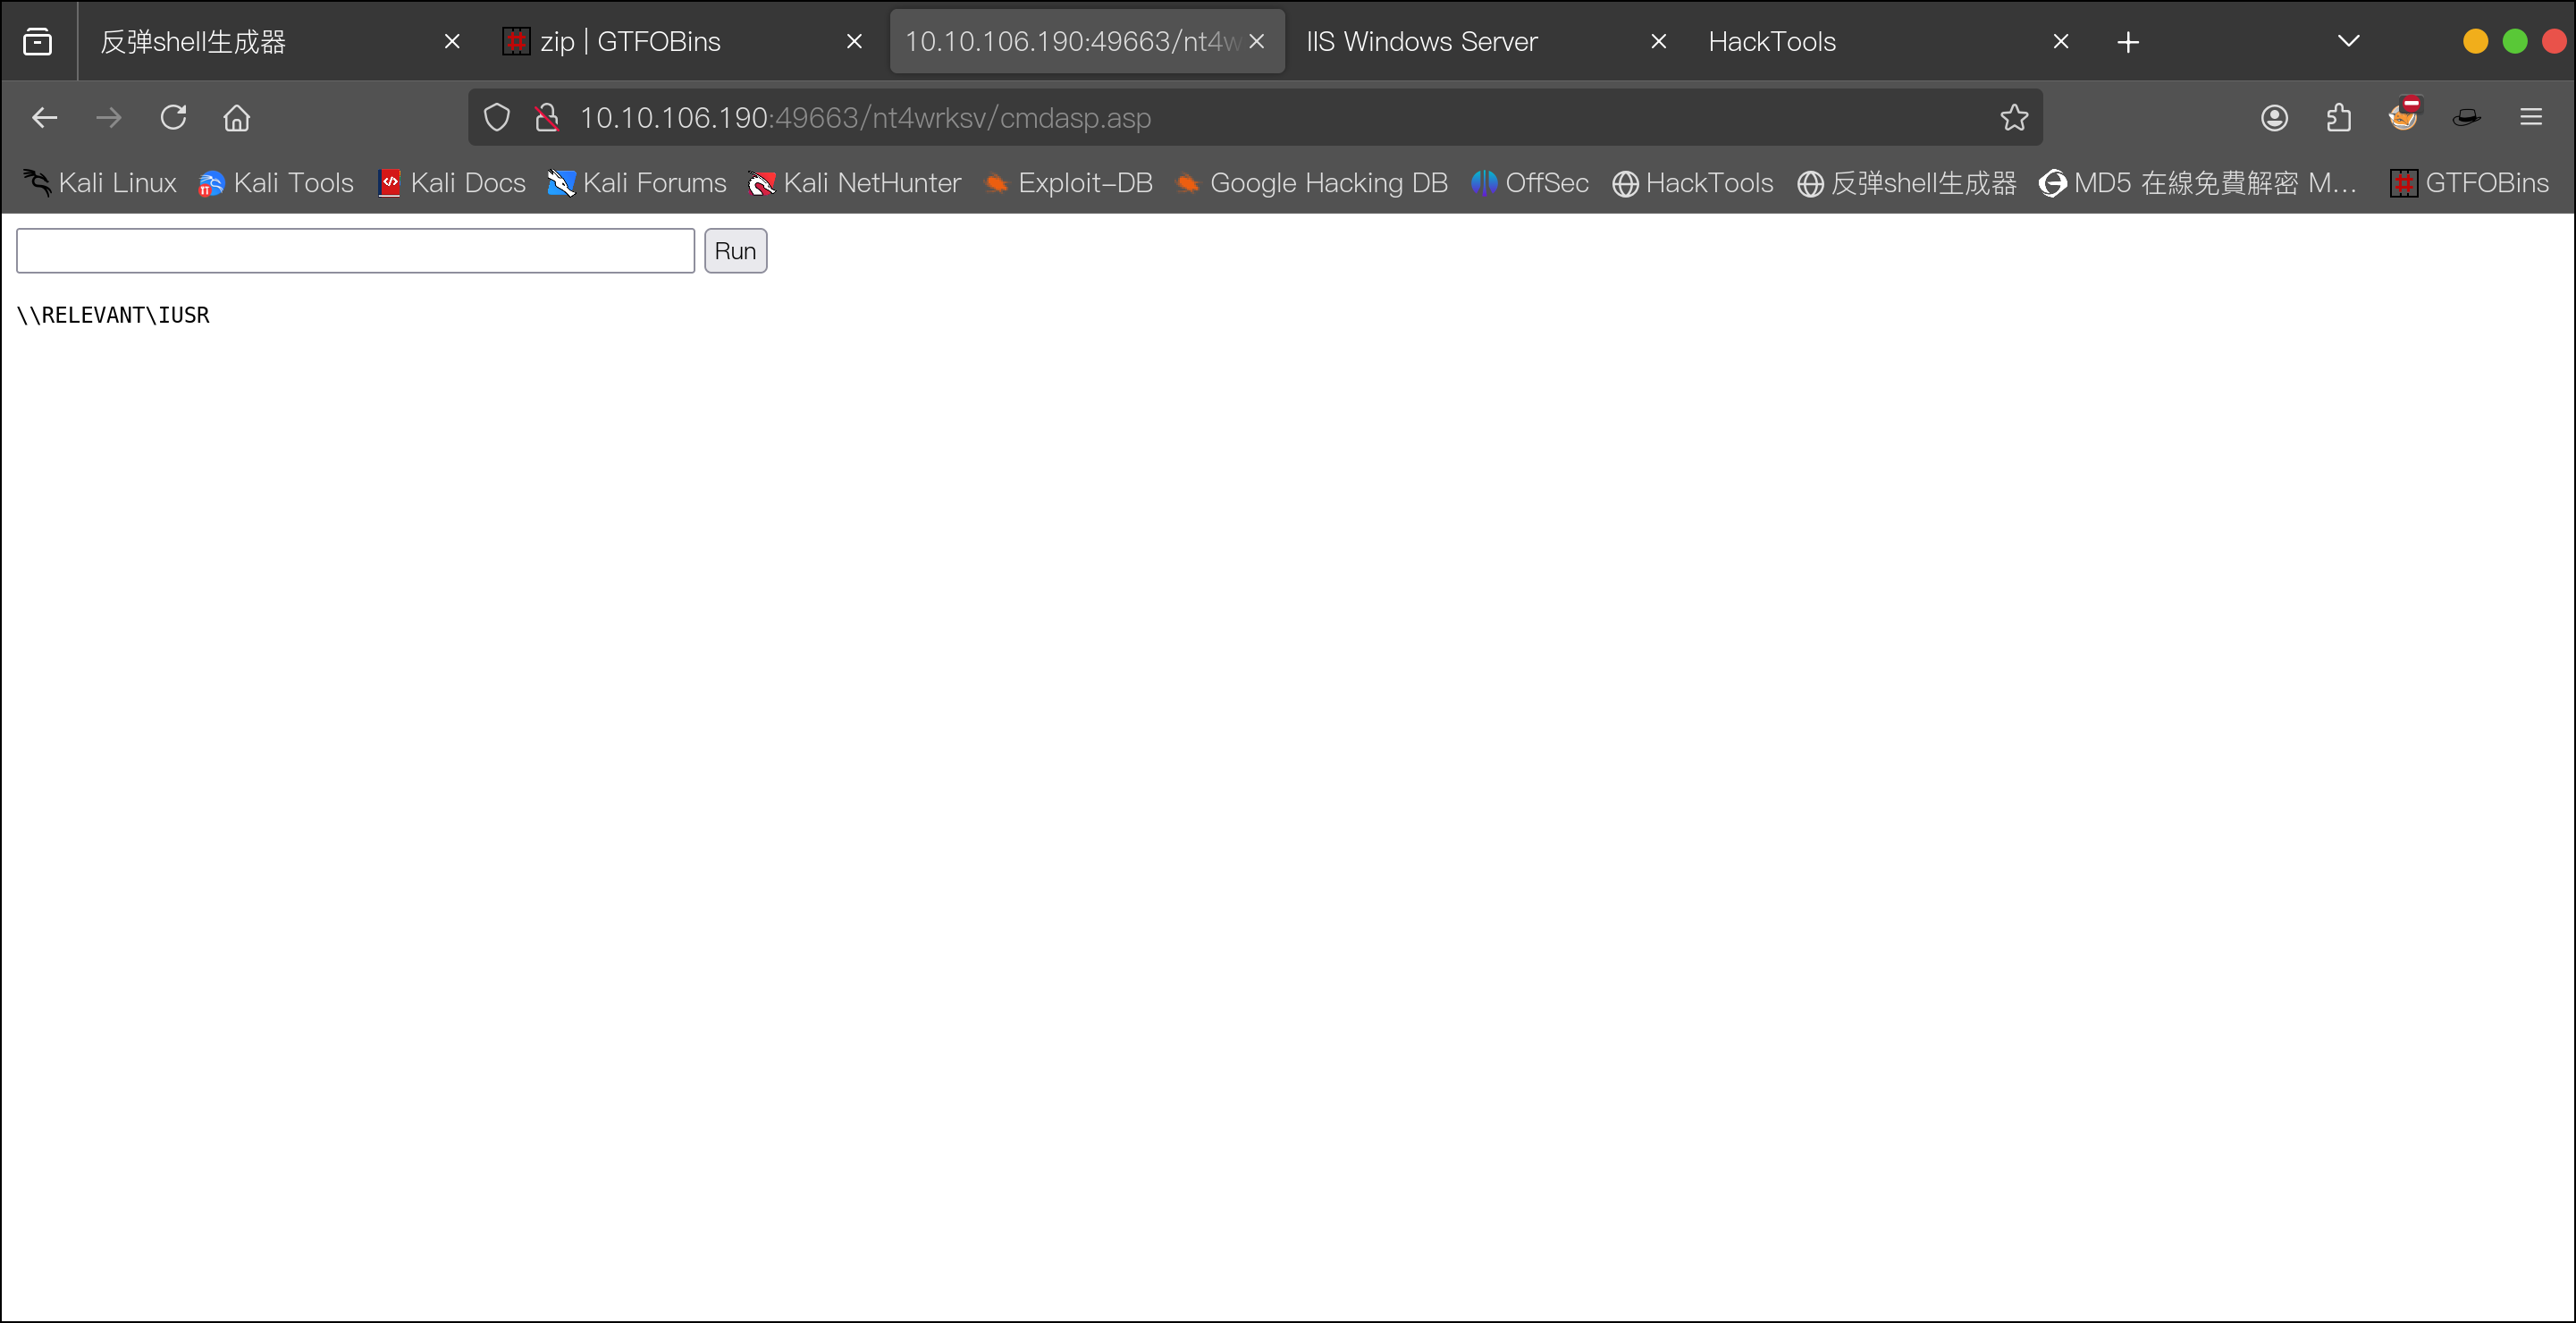Image resolution: width=2576 pixels, height=1323 pixels.
Task: Bookmark this page with the star
Action: (x=2014, y=118)
